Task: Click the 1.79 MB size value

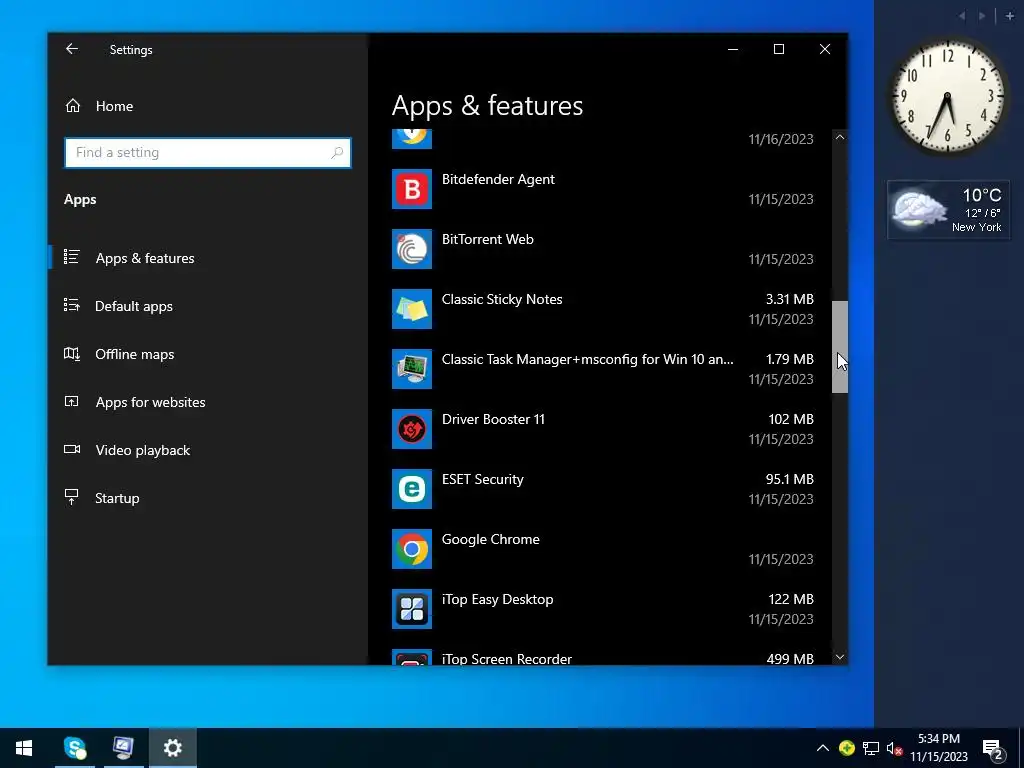Action: pos(790,359)
